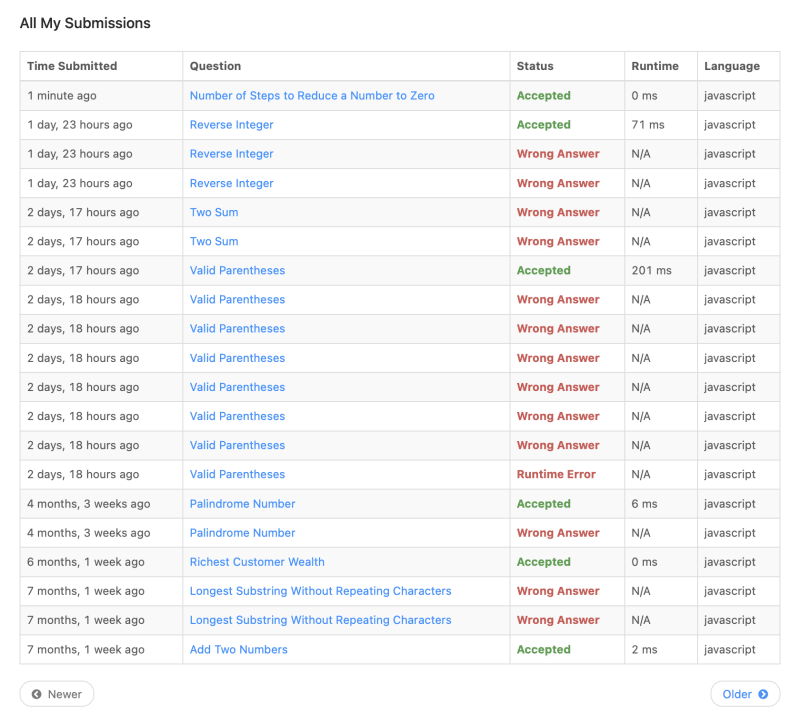
Task: Open the Number of Steps to Reduce question
Action: (312, 95)
